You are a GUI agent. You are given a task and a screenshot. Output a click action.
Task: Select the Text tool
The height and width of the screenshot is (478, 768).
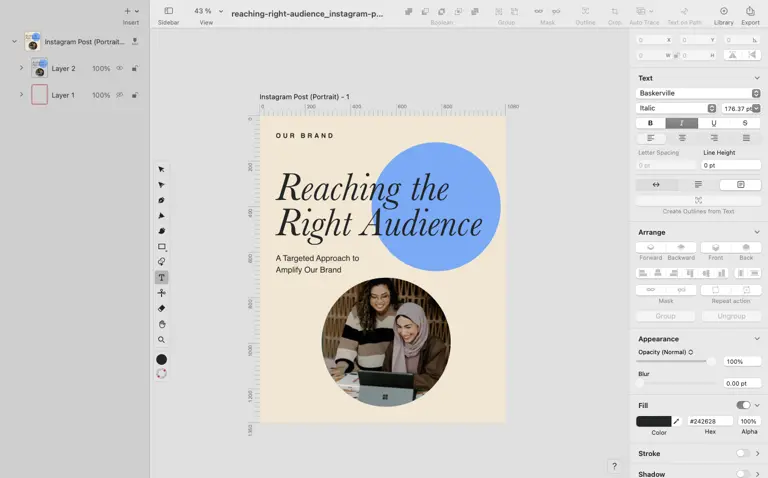coord(161,278)
